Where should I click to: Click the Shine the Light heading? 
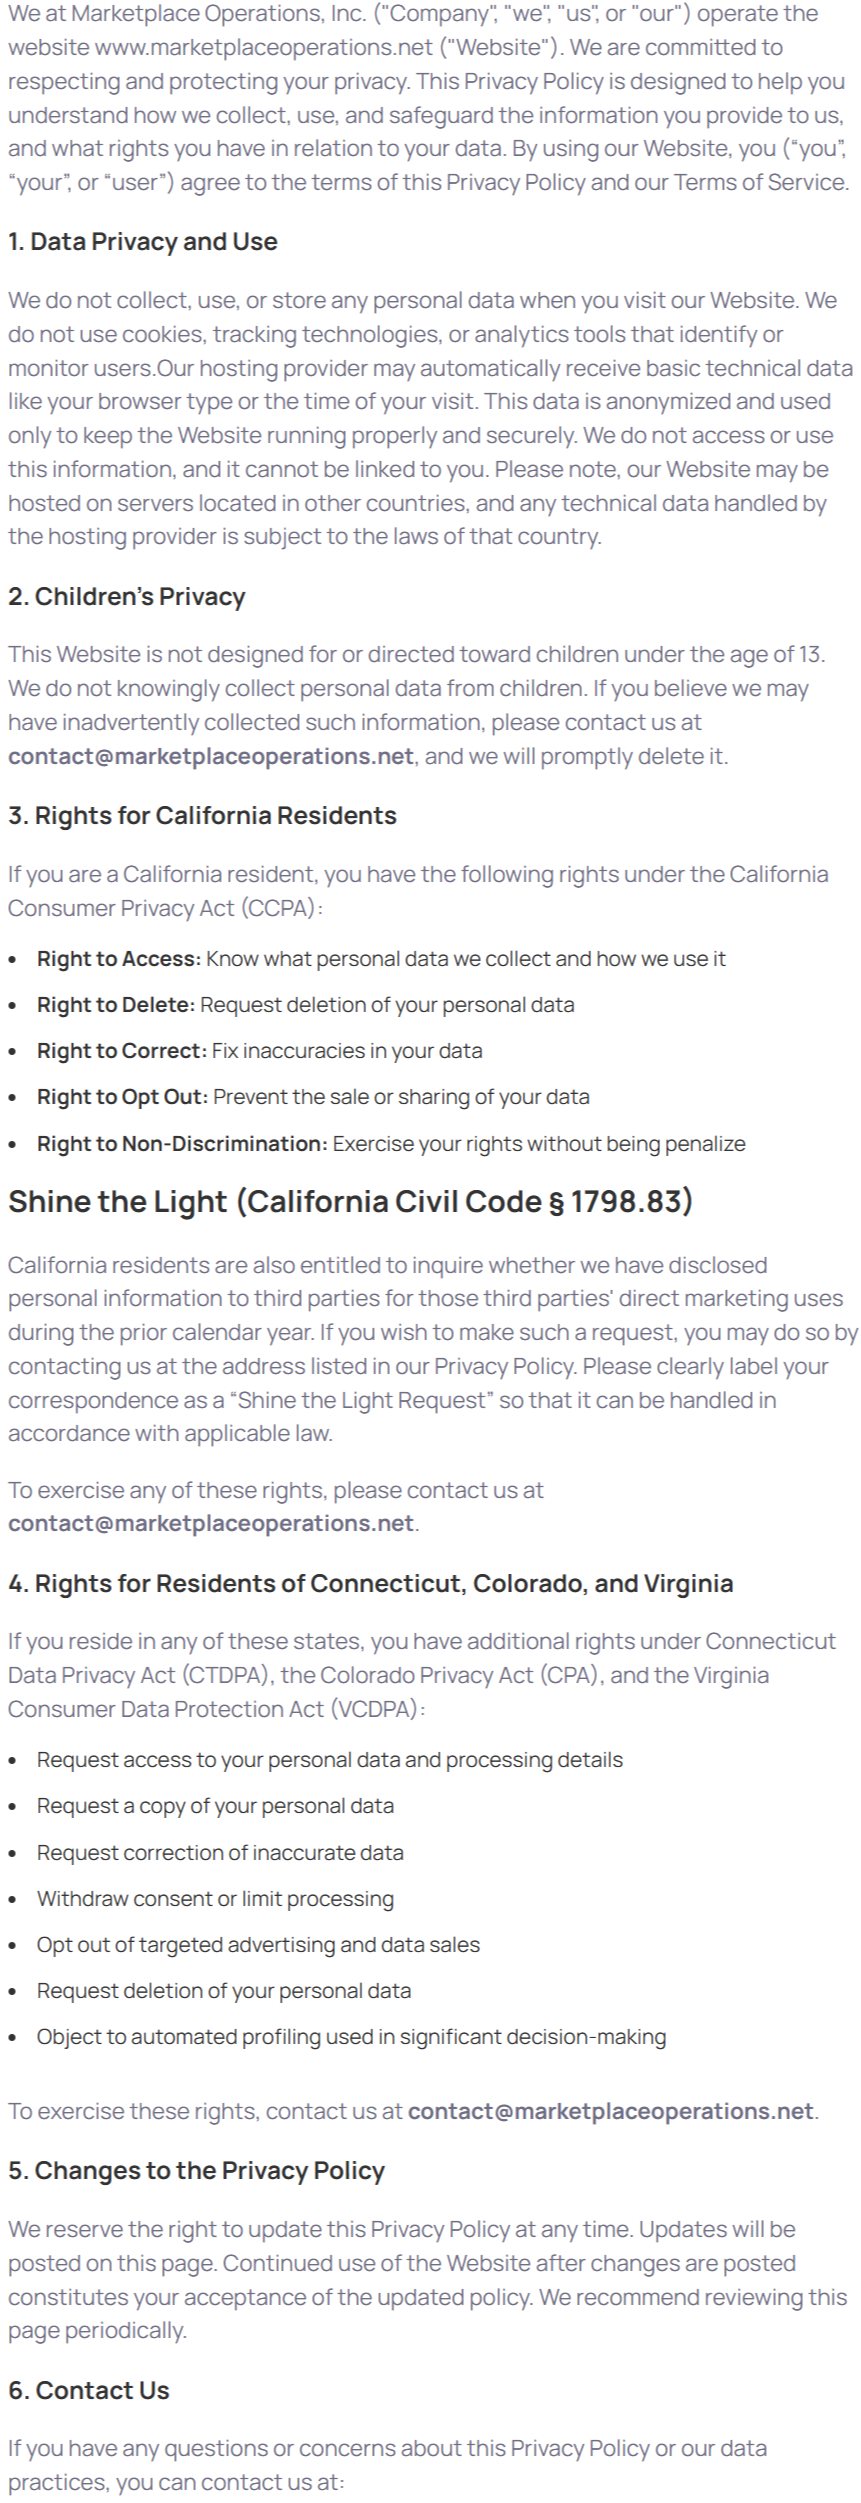(x=350, y=1201)
